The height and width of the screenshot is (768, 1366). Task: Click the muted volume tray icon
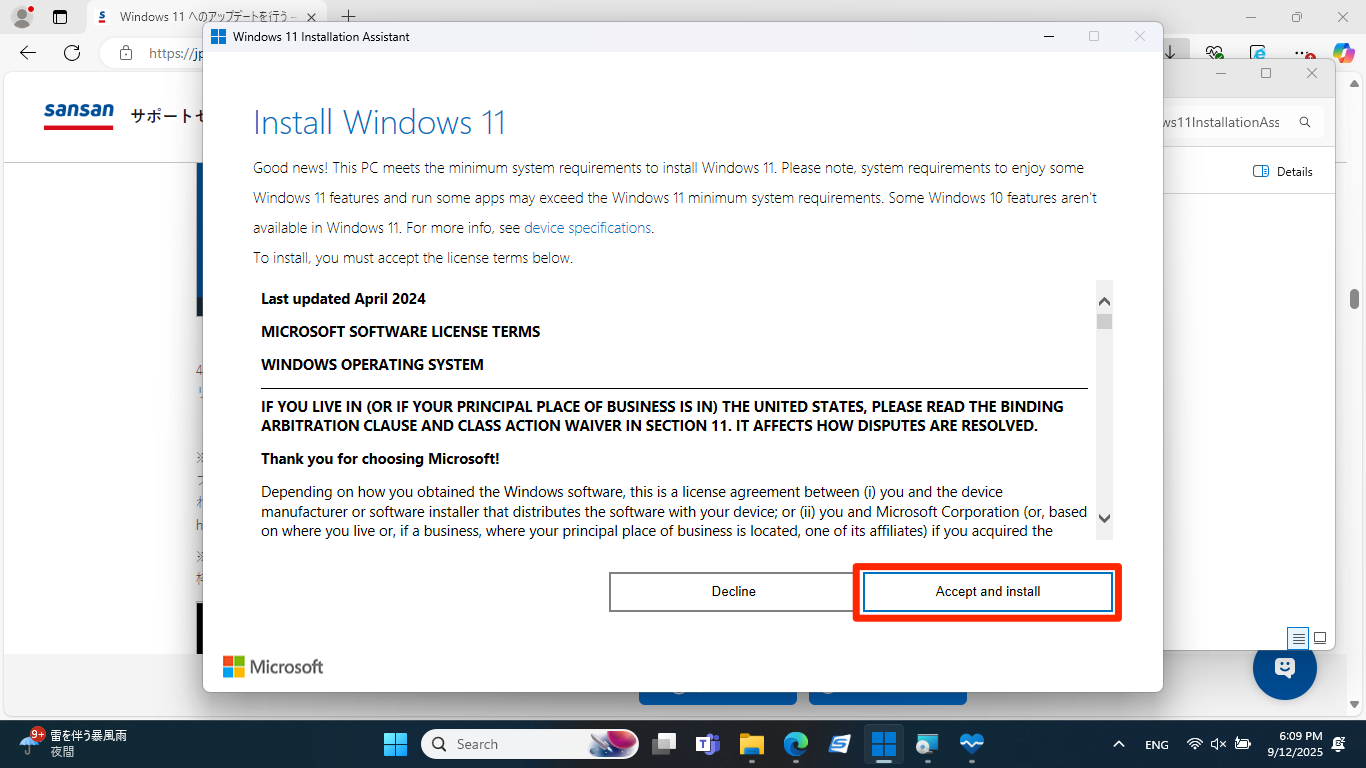pos(1218,744)
